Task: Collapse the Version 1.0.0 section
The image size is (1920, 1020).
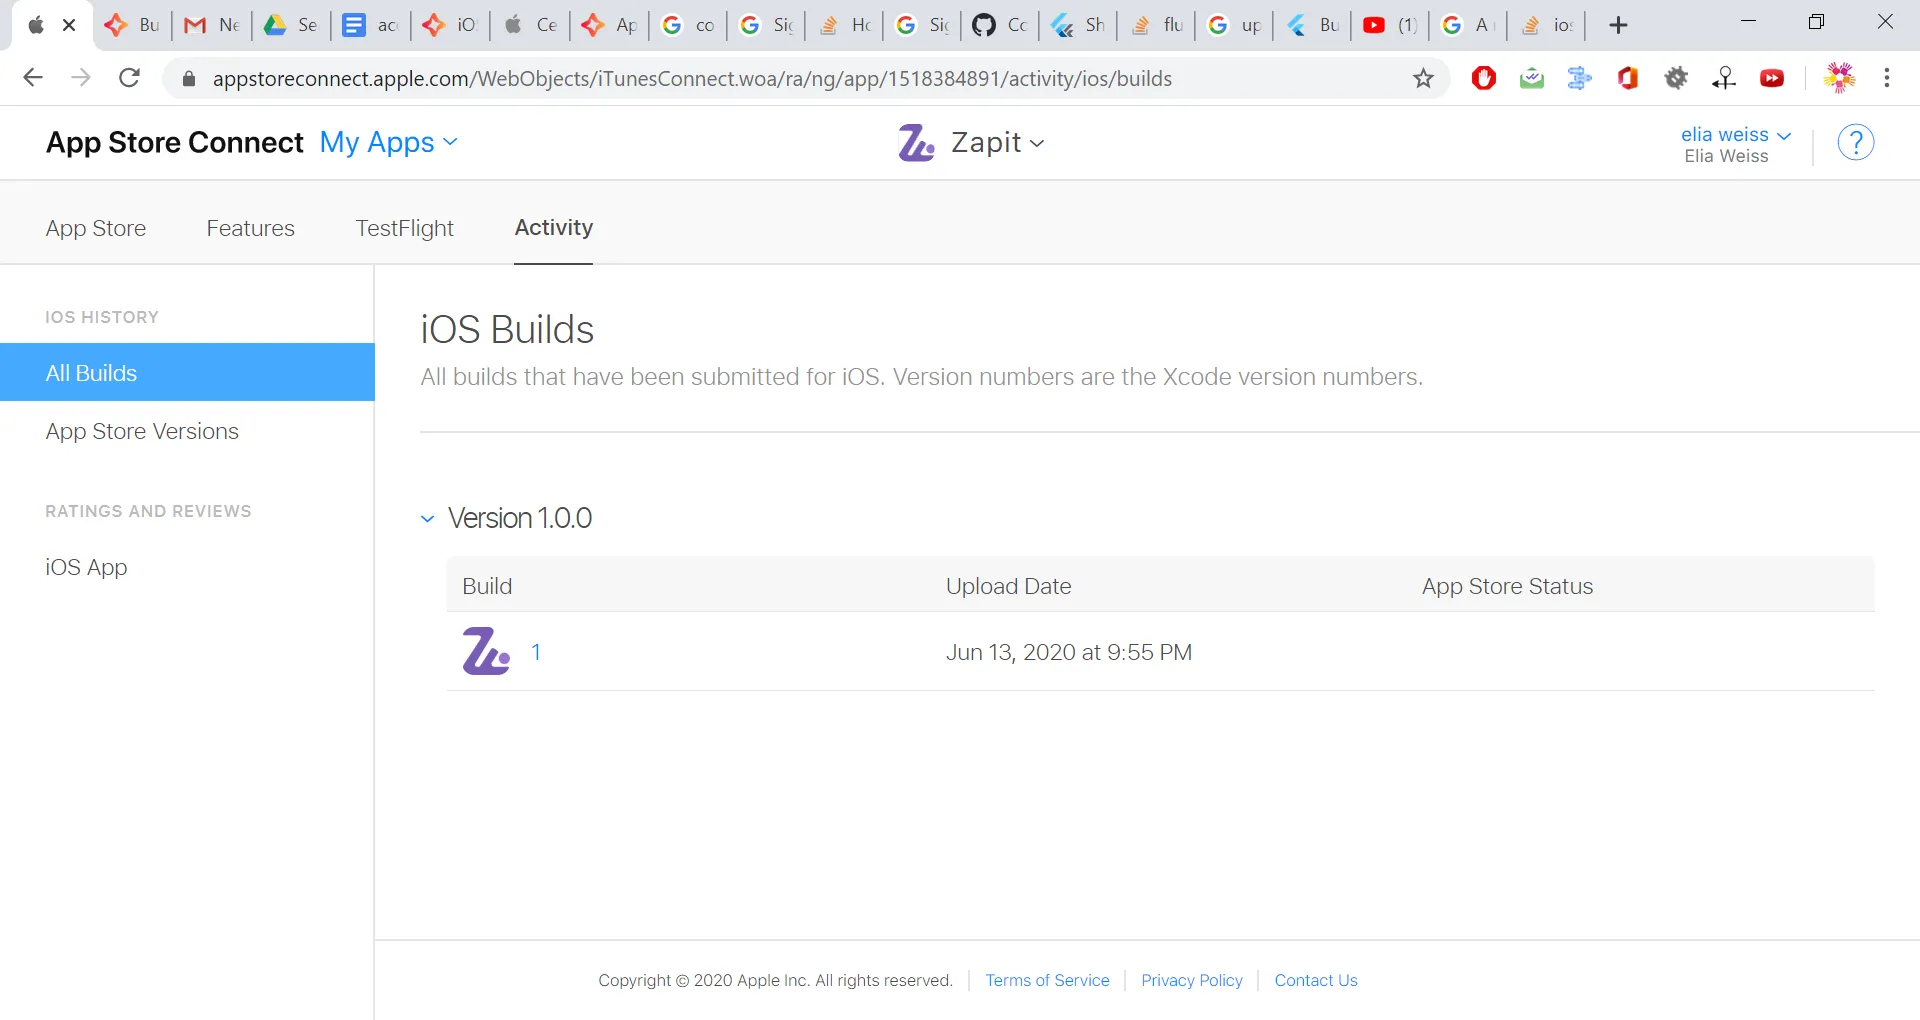Action: pos(428,518)
